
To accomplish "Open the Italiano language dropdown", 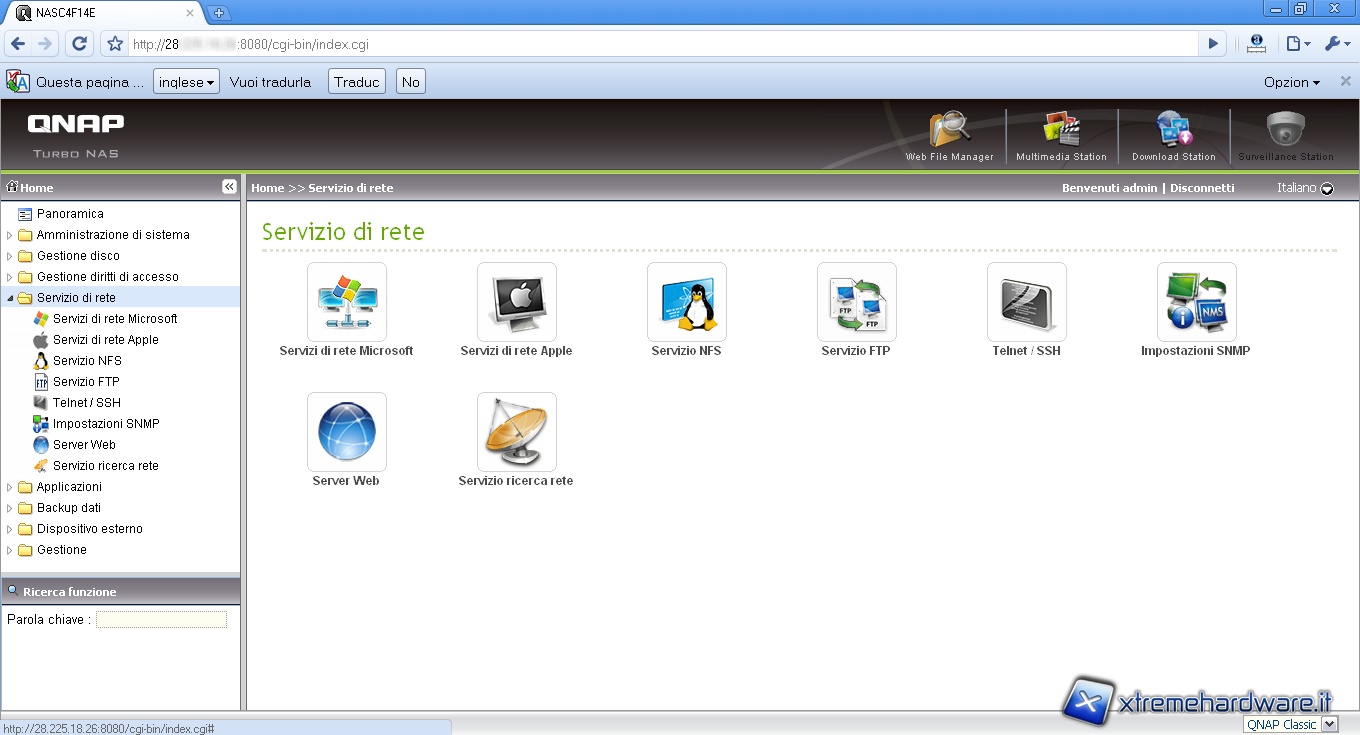I will click(x=1326, y=188).
